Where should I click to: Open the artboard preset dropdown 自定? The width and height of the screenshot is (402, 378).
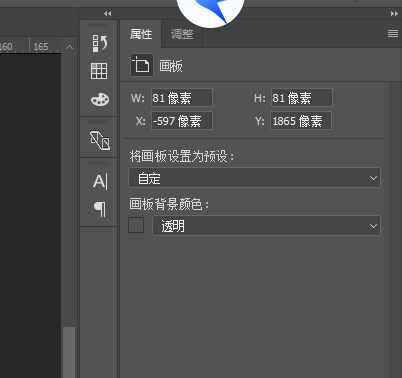click(254, 178)
